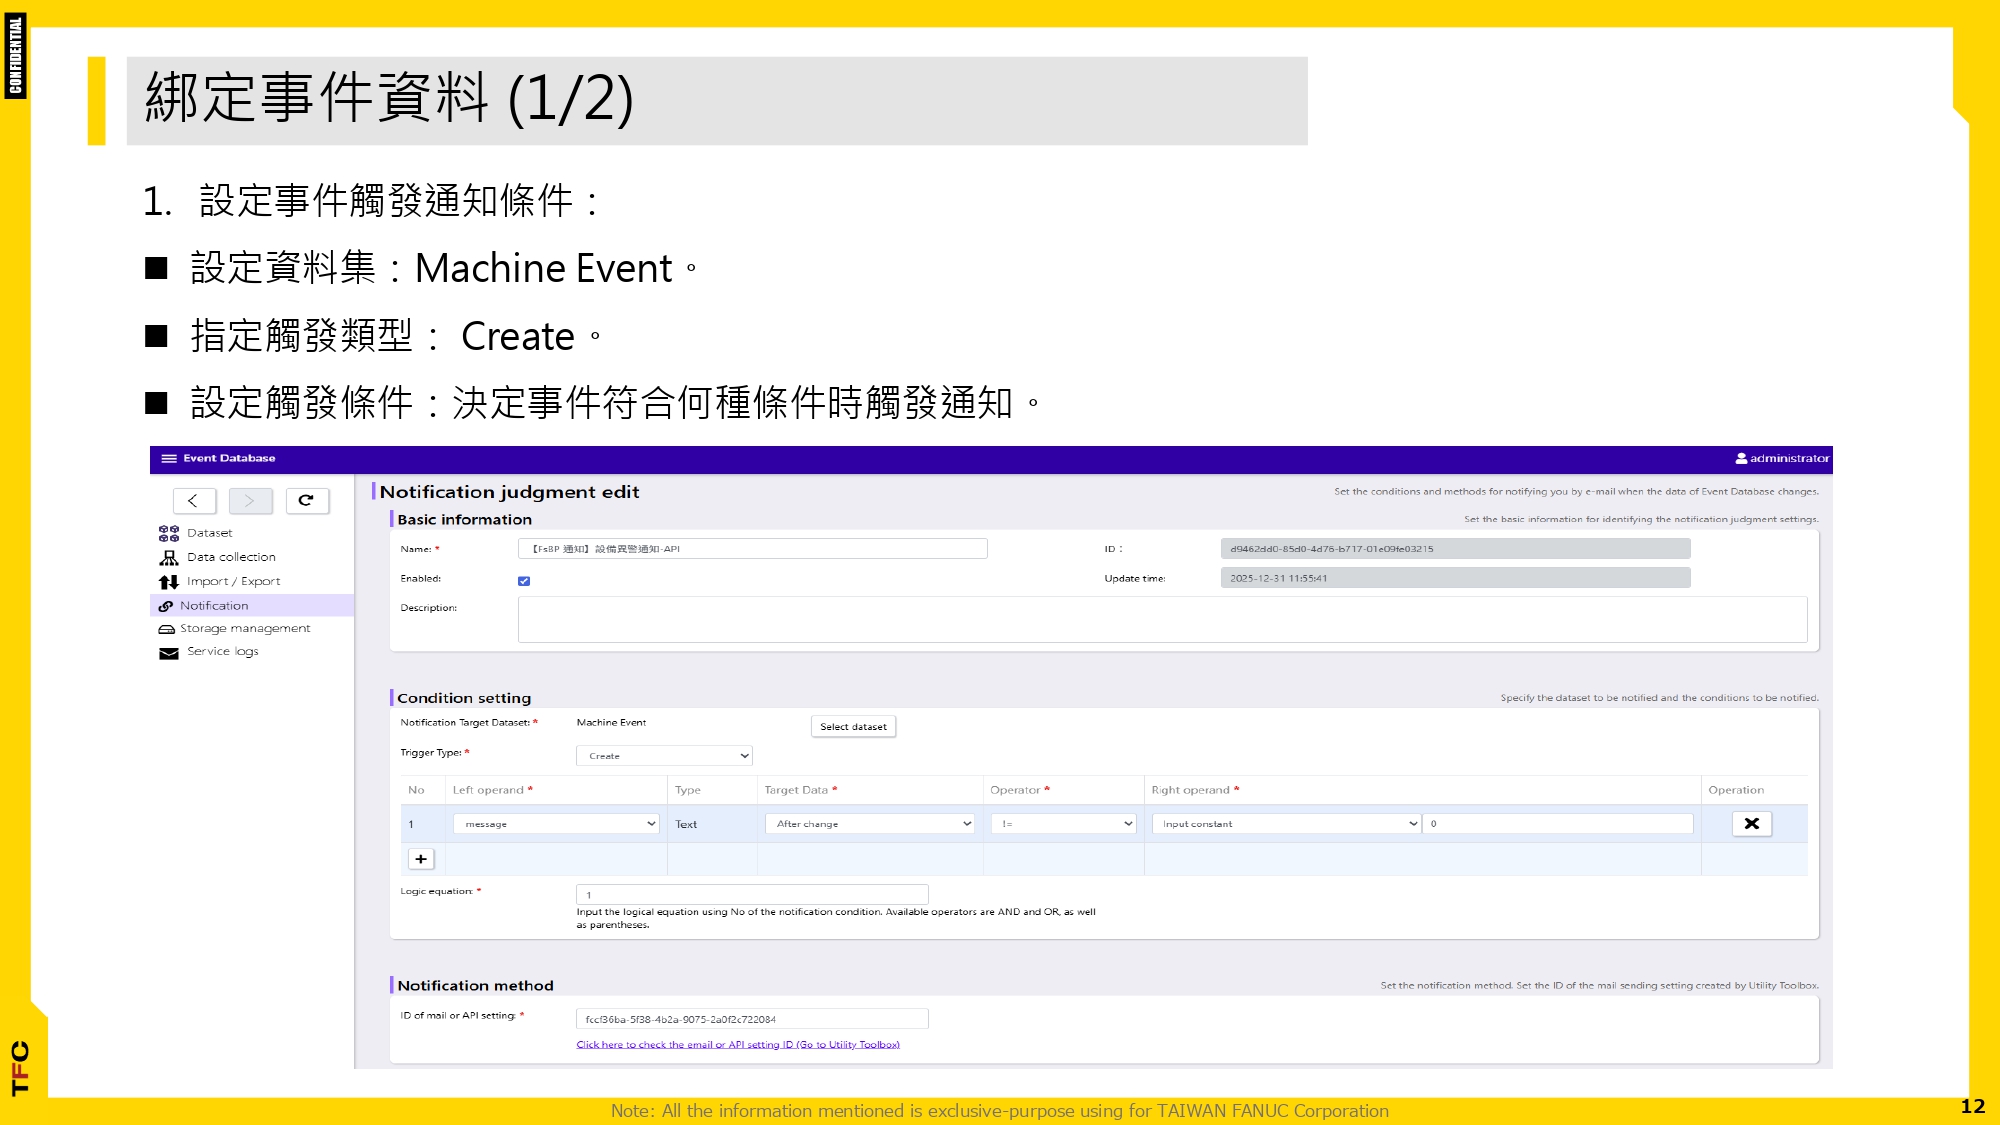Click the Go to Utility Toolbox link
The height and width of the screenshot is (1125, 2000).
tap(738, 1044)
